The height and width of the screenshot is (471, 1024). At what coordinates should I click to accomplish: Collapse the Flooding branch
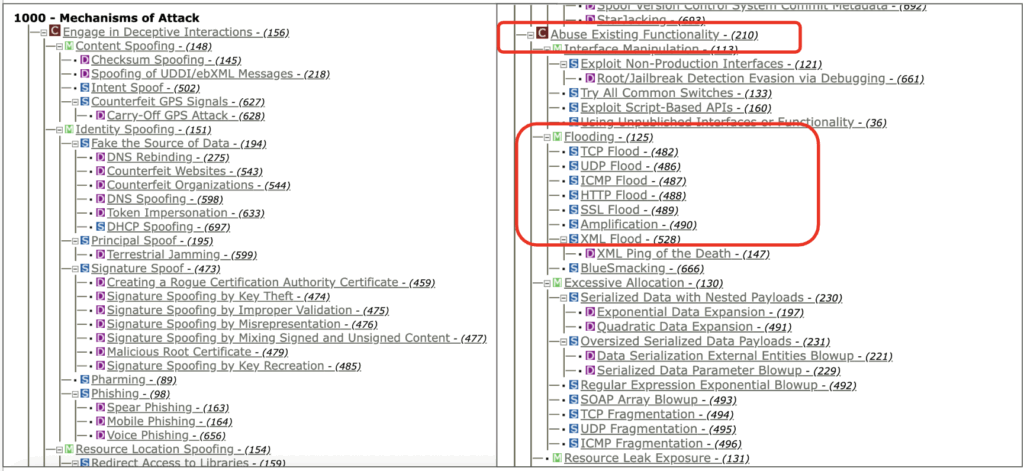pyautogui.click(x=545, y=137)
